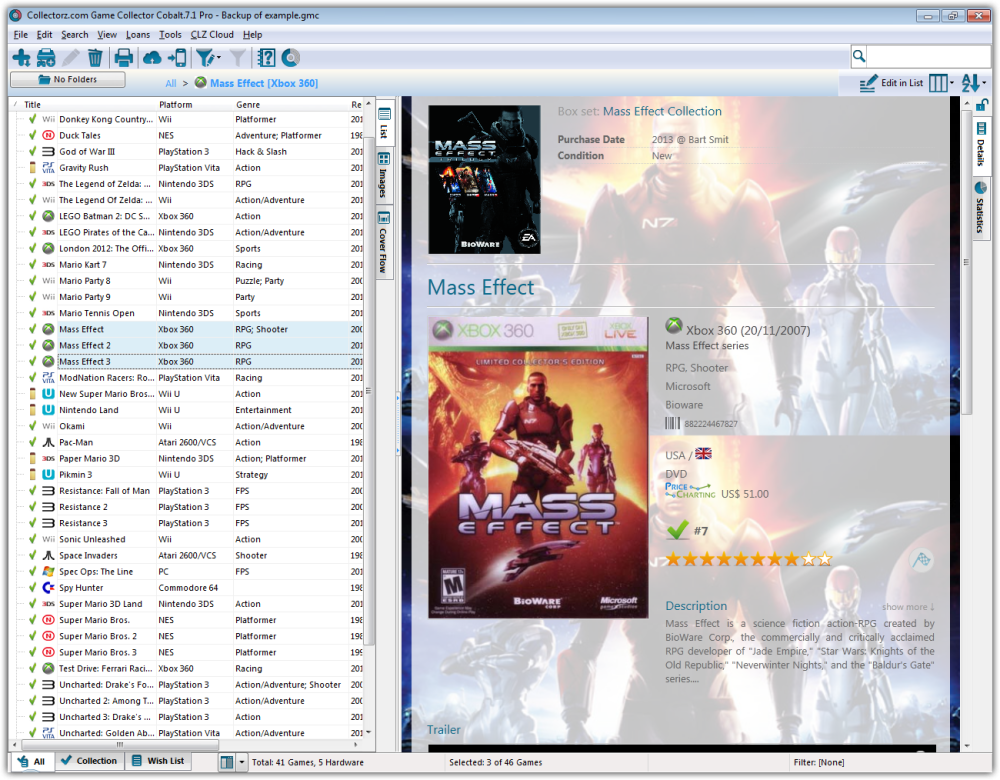
Task: Click the Title column header sort arrow
Action: tap(15, 104)
